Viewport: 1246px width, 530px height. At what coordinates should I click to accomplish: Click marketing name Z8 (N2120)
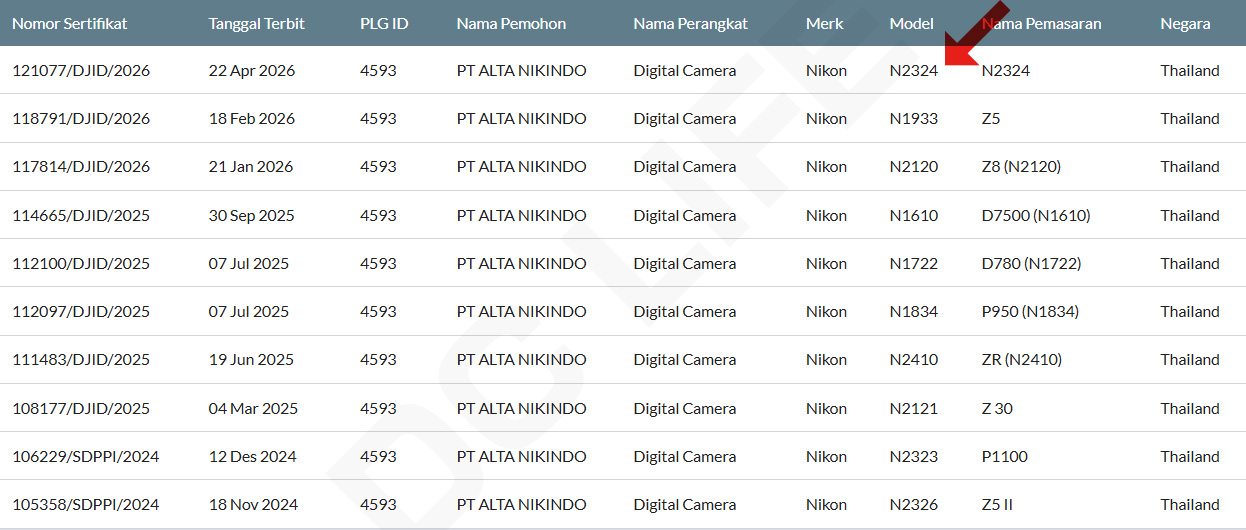[1021, 167]
